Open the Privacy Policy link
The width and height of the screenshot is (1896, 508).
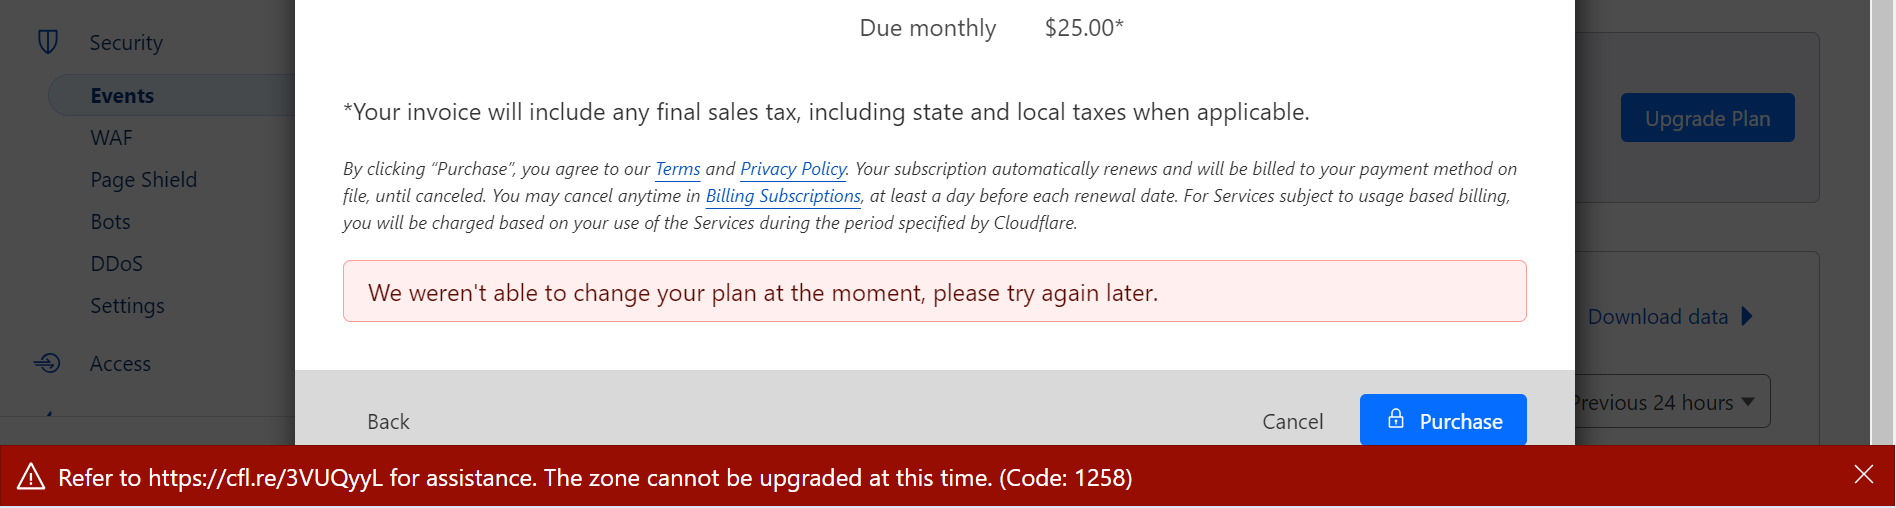pyautogui.click(x=792, y=169)
